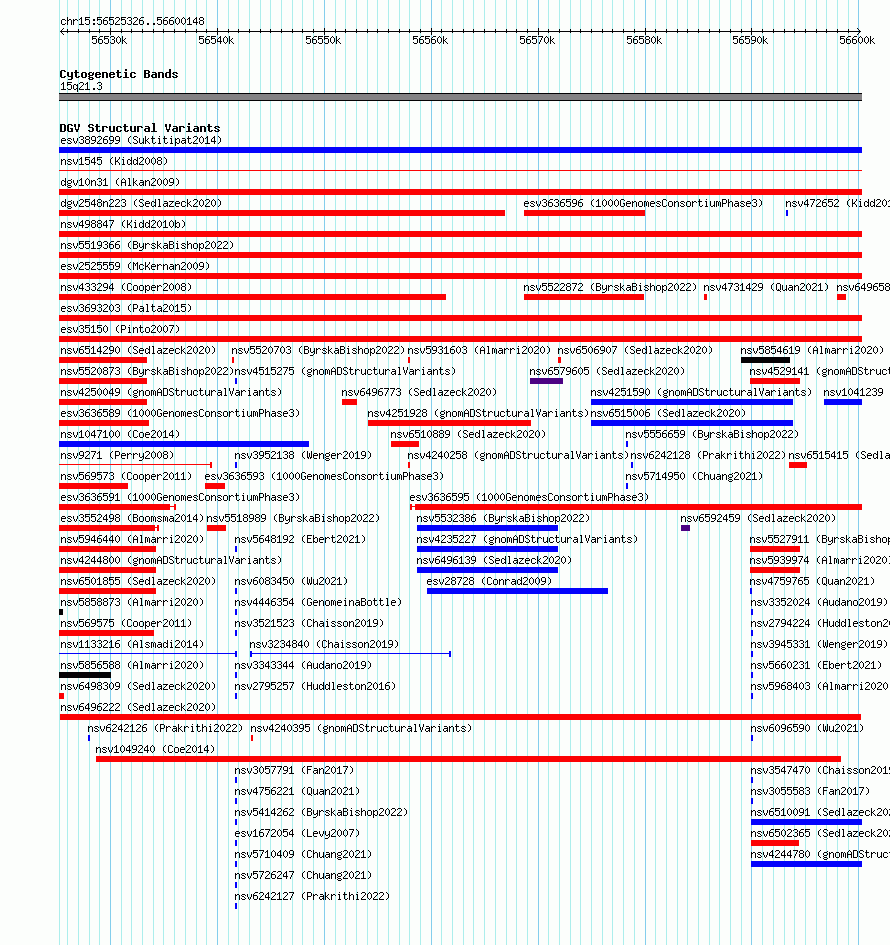Open nsv3952138 (Wenger2019)
This screenshot has height=945, width=890.
[303, 456]
